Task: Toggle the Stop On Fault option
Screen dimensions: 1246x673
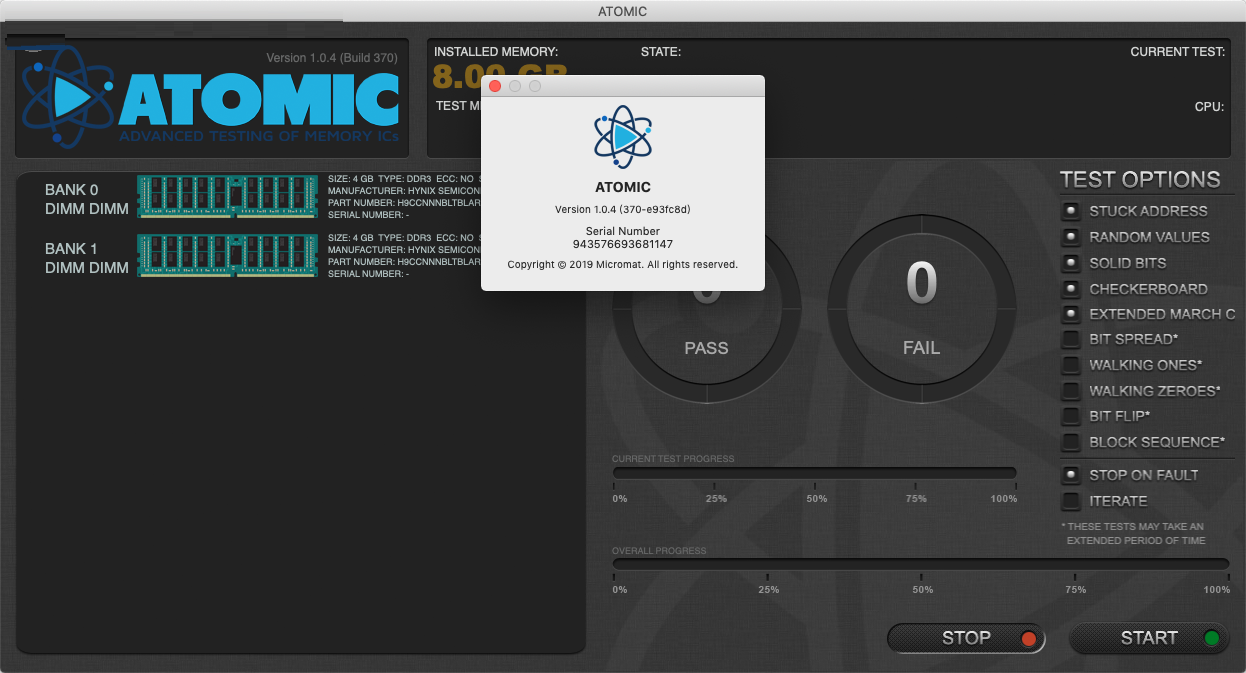Action: [1071, 475]
